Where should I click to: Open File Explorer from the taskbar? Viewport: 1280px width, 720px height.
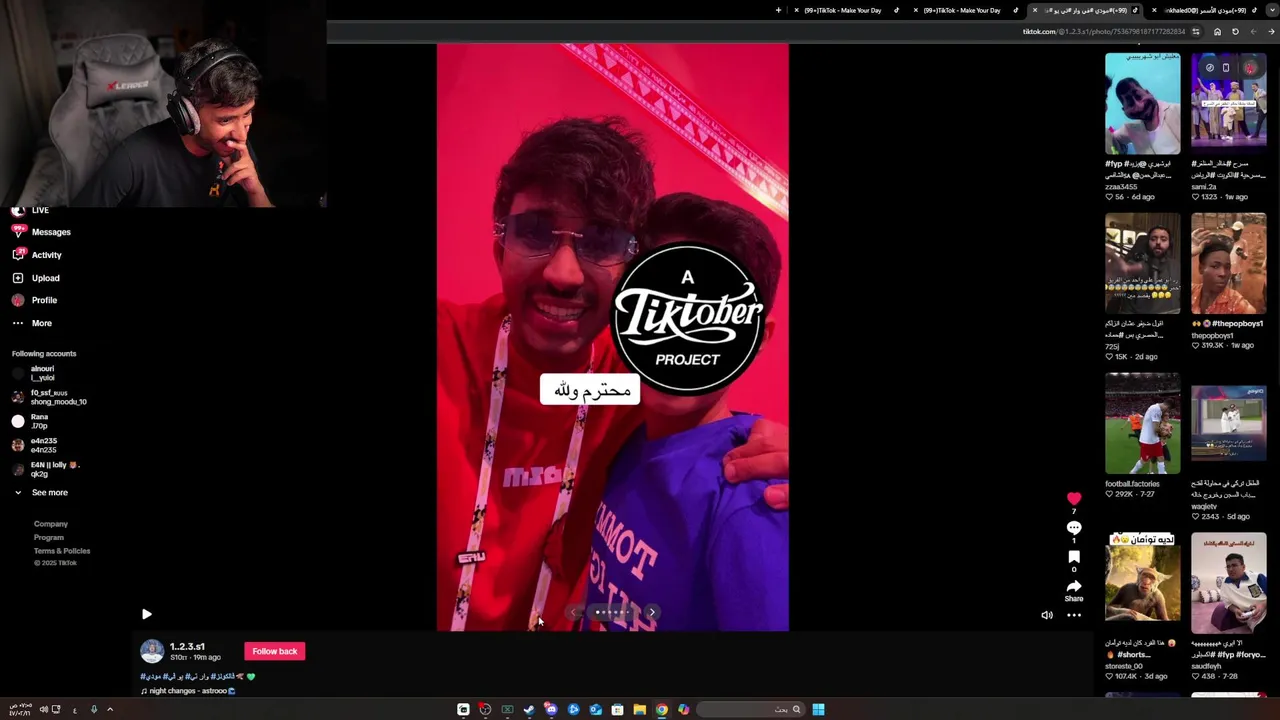tap(639, 710)
